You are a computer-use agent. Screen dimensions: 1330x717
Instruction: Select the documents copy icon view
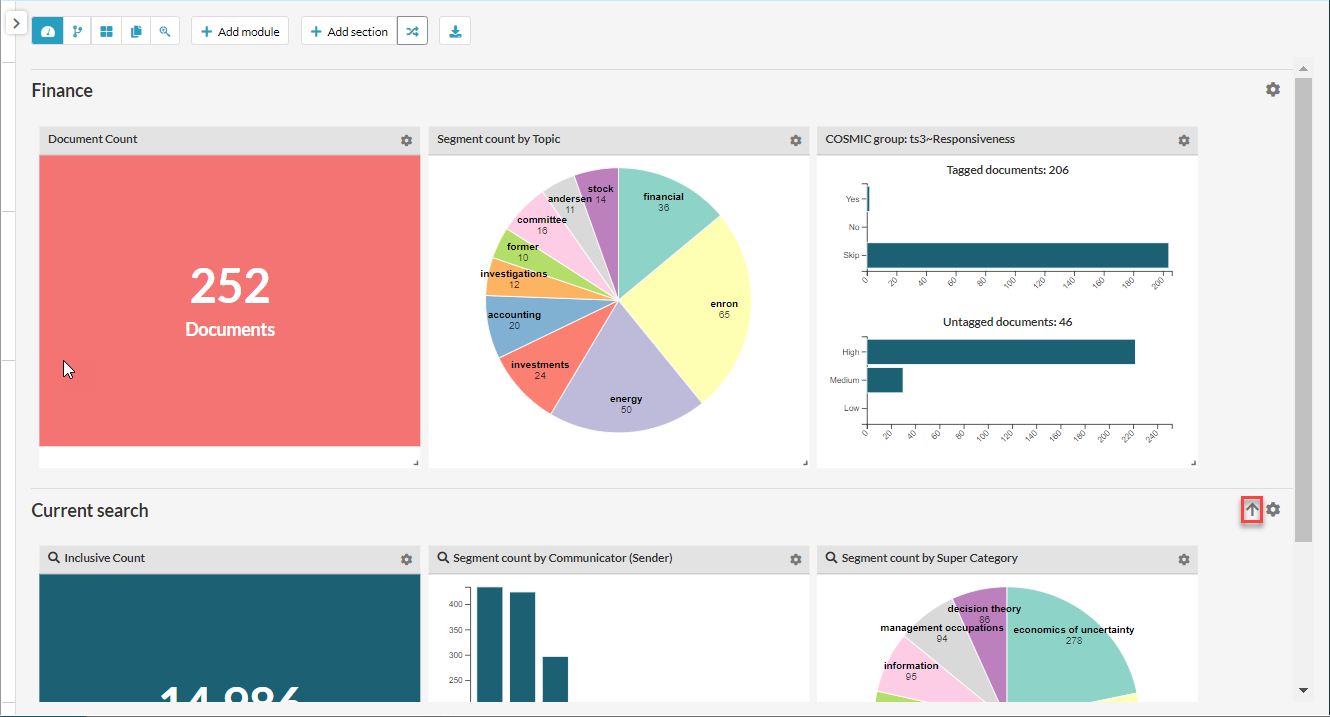coord(136,31)
